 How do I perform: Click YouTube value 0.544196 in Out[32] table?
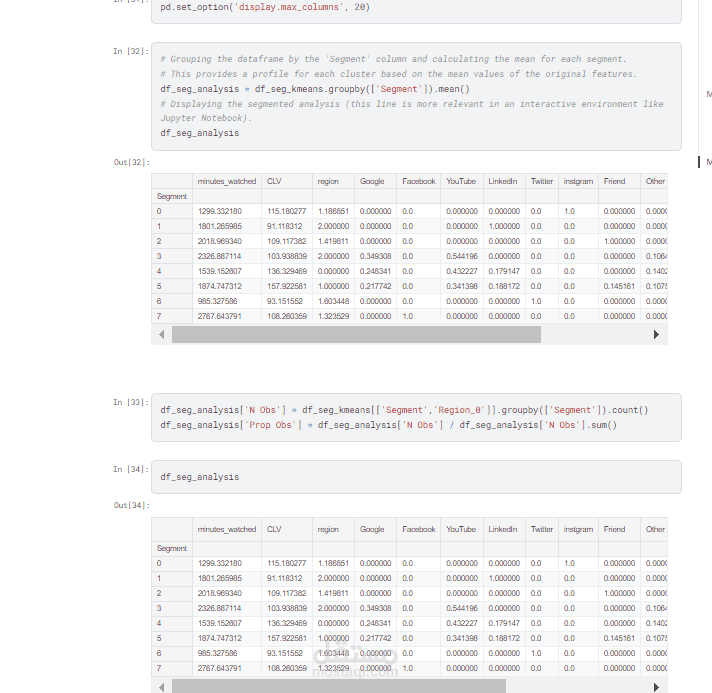point(462,256)
